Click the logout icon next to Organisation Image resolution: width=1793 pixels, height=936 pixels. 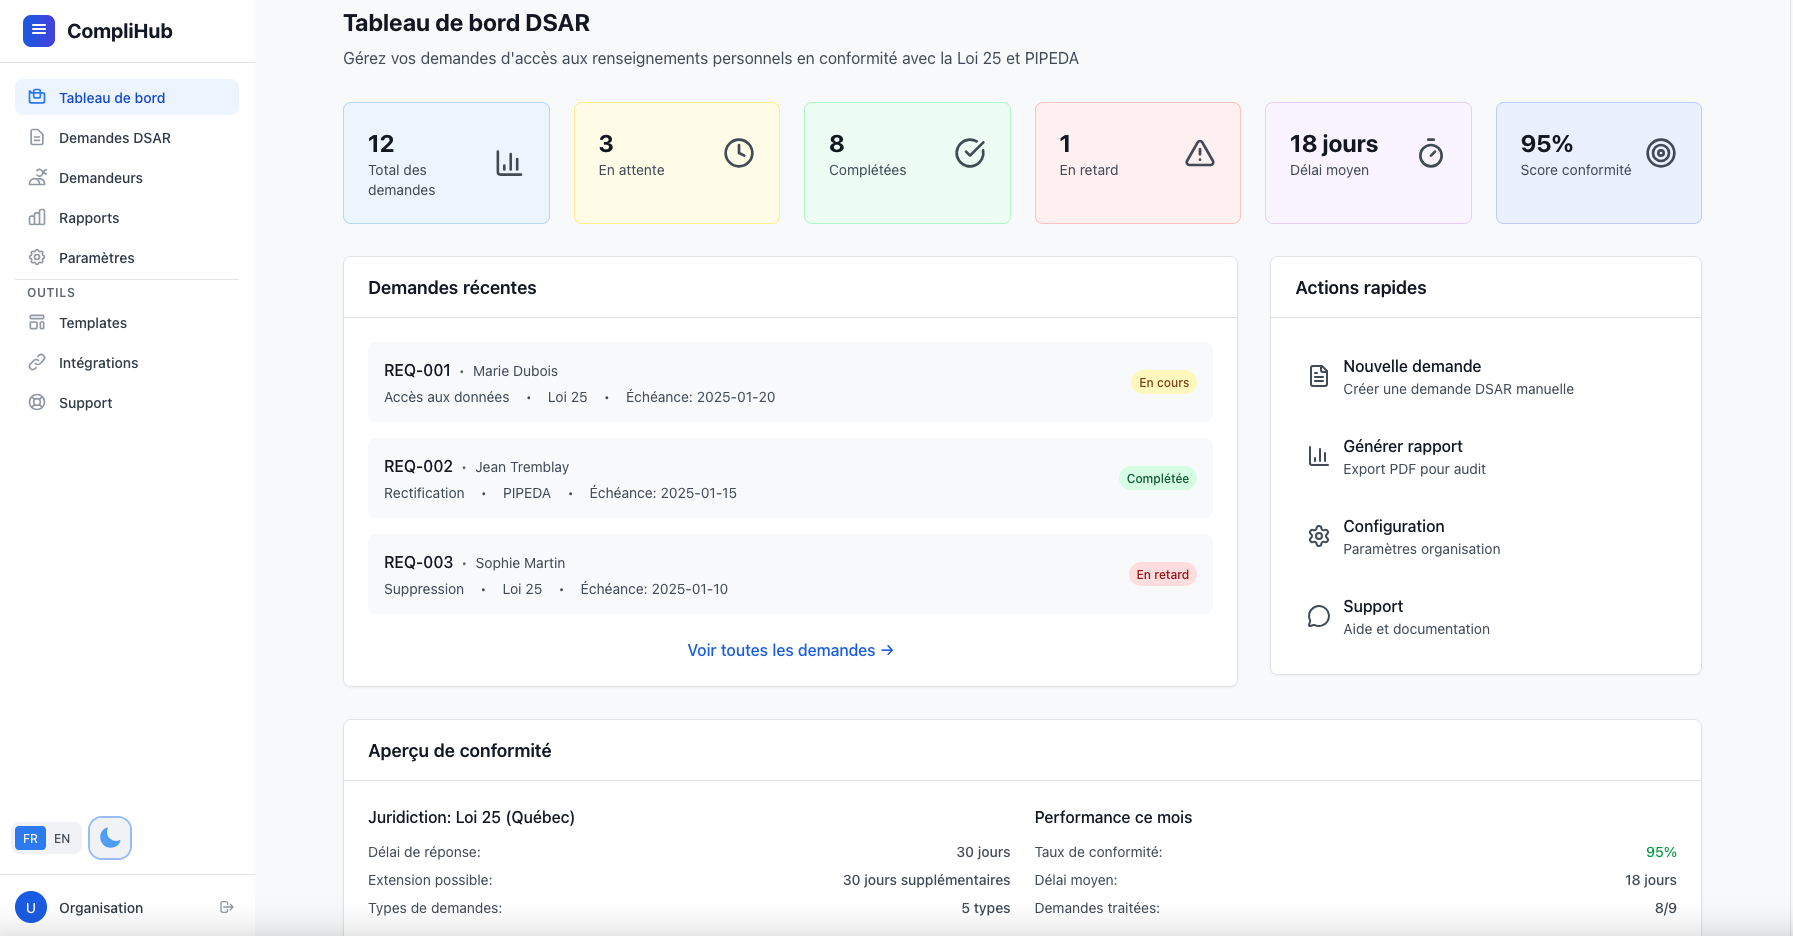[x=224, y=907]
